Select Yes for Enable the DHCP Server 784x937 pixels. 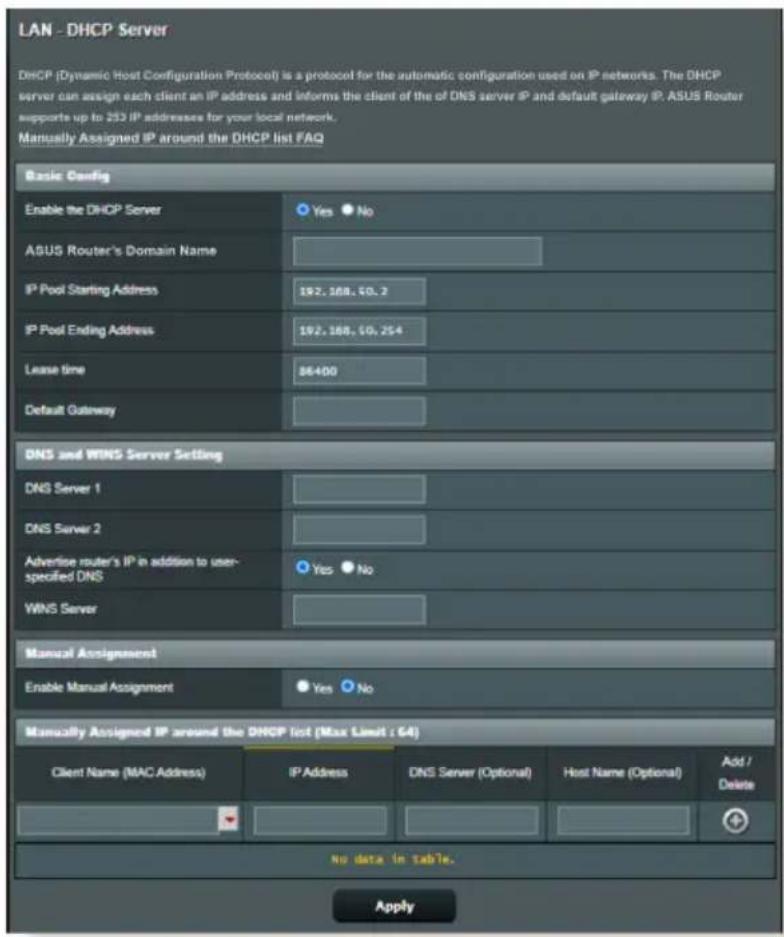click(x=303, y=210)
